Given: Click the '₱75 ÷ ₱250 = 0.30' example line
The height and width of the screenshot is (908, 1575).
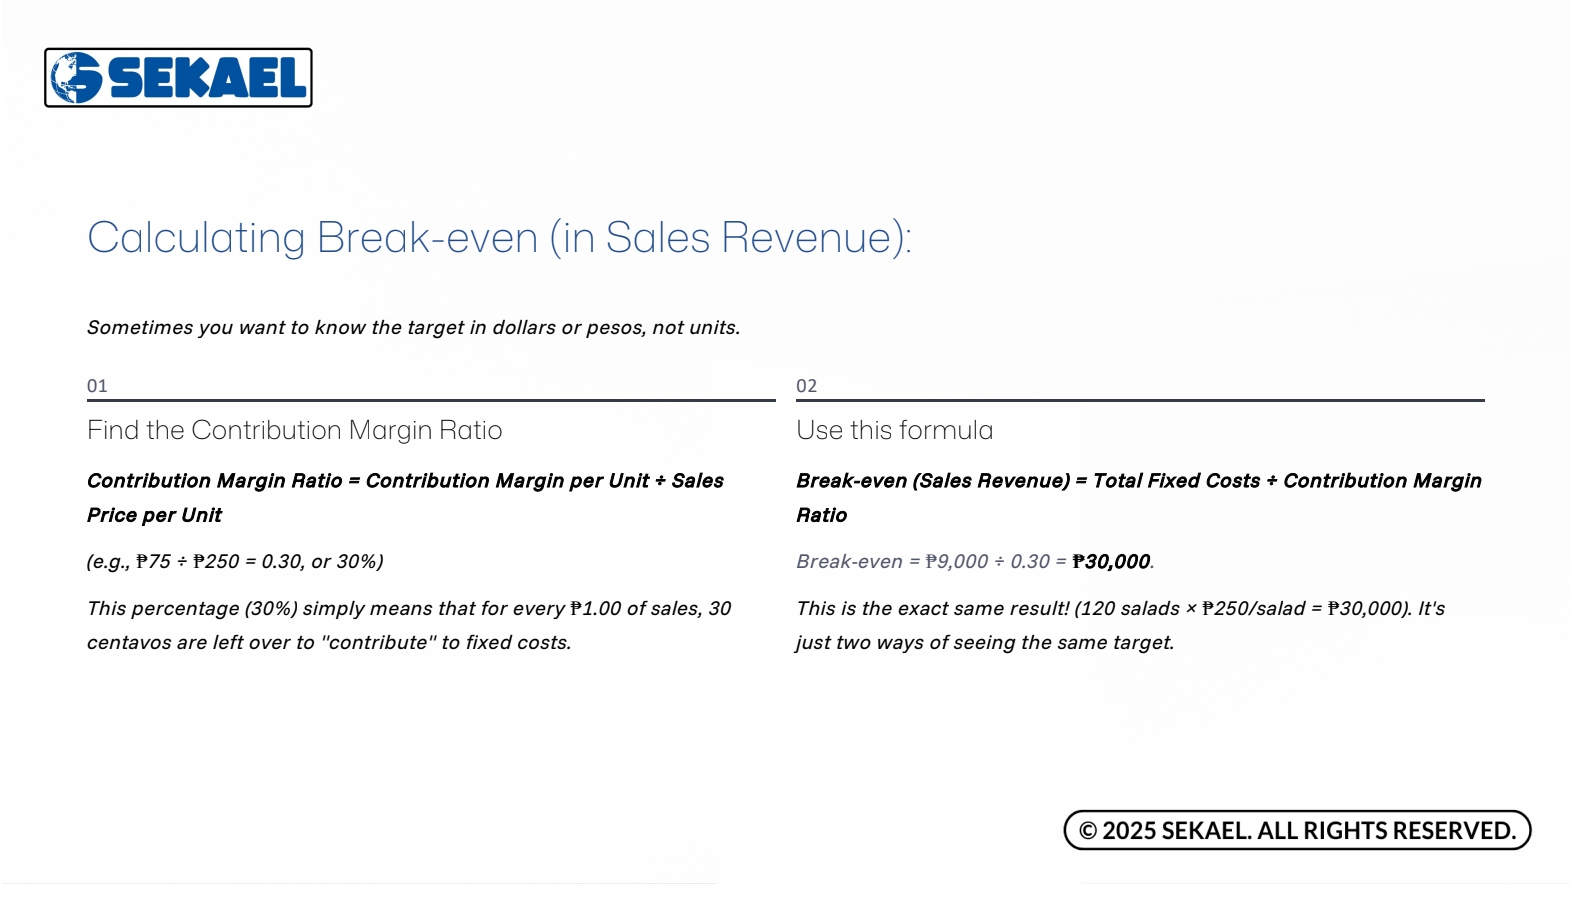Looking at the screenshot, I should coord(235,562).
